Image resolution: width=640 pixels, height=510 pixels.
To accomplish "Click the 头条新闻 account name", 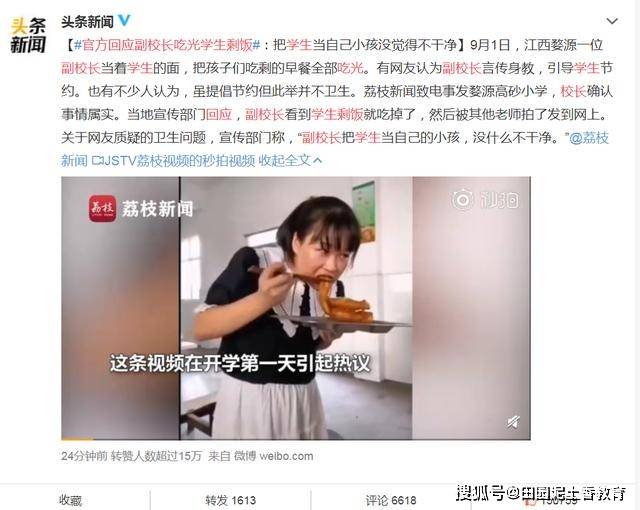I will click(x=88, y=22).
